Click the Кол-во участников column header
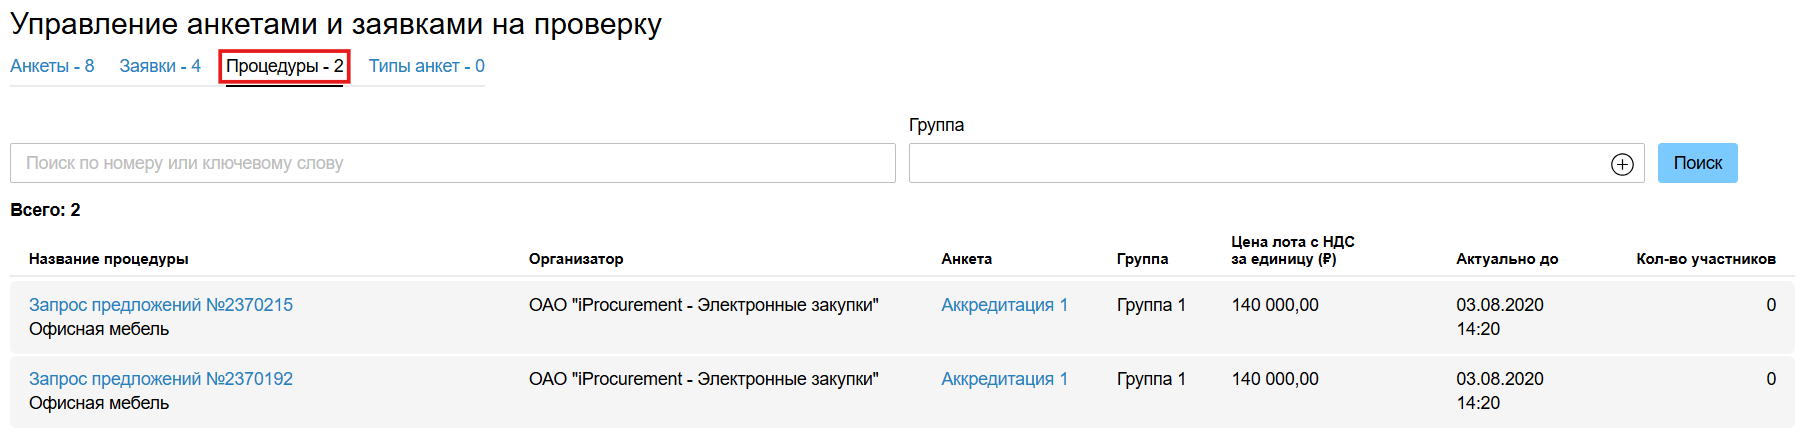The width and height of the screenshot is (1807, 442). [1705, 259]
